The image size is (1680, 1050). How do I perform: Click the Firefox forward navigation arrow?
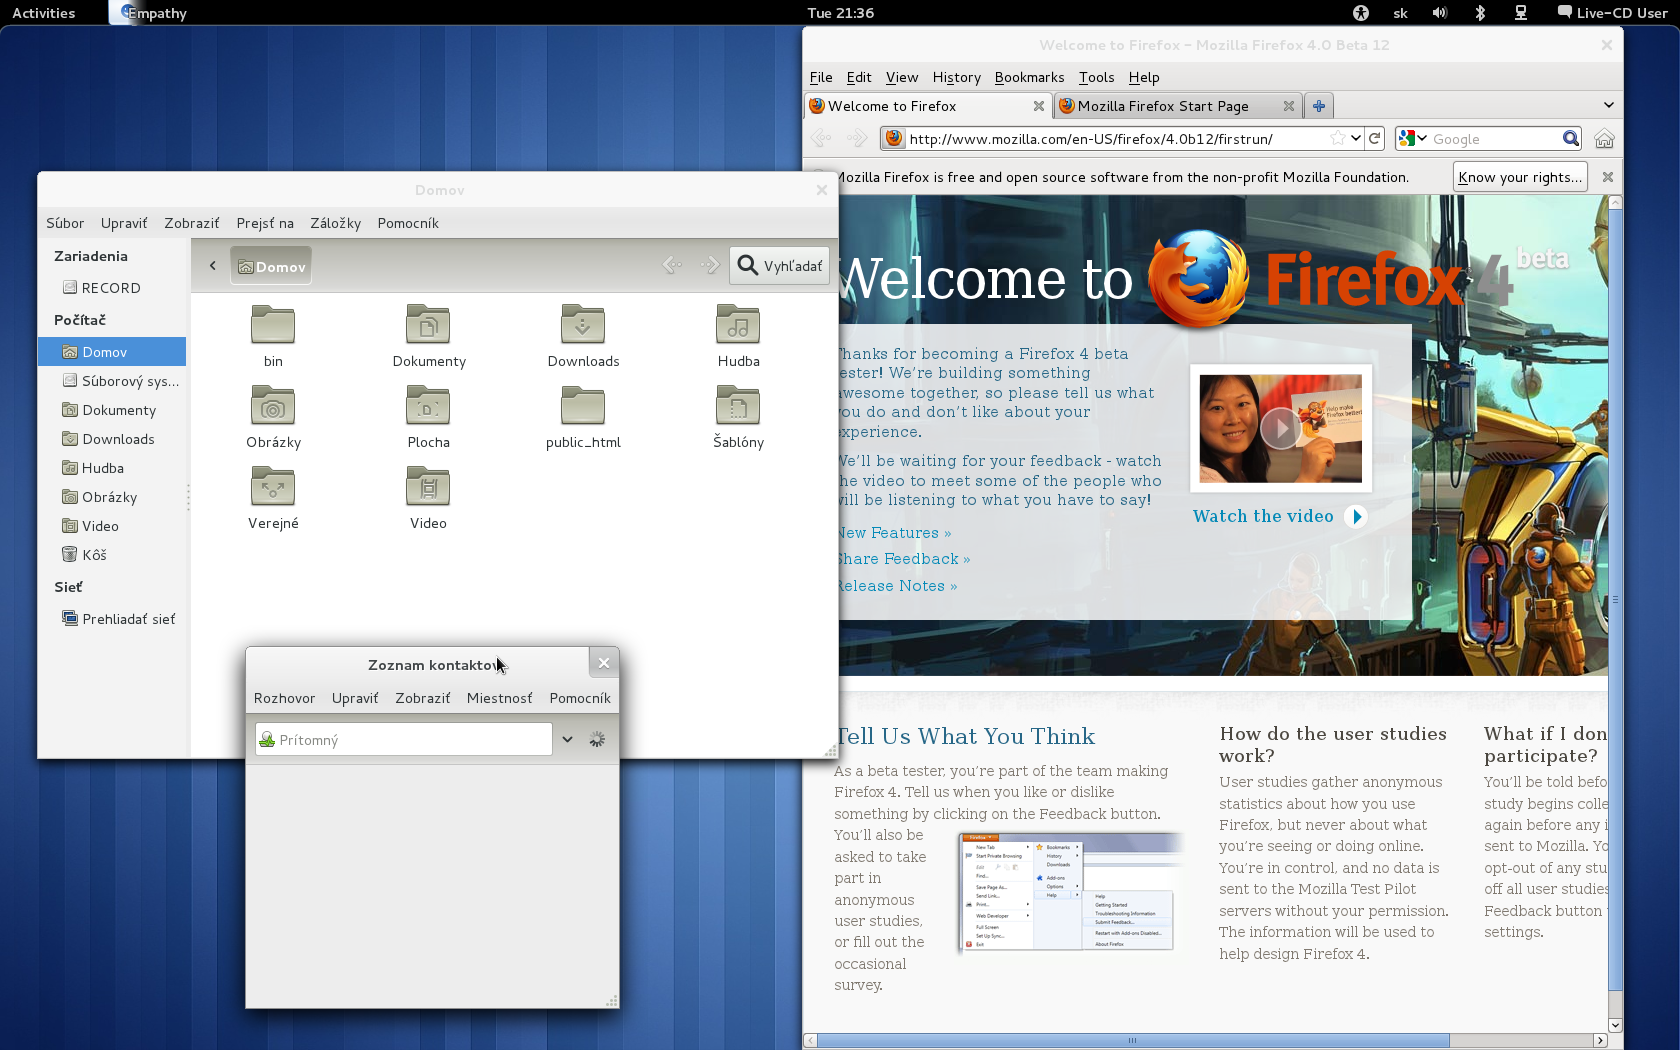click(856, 138)
